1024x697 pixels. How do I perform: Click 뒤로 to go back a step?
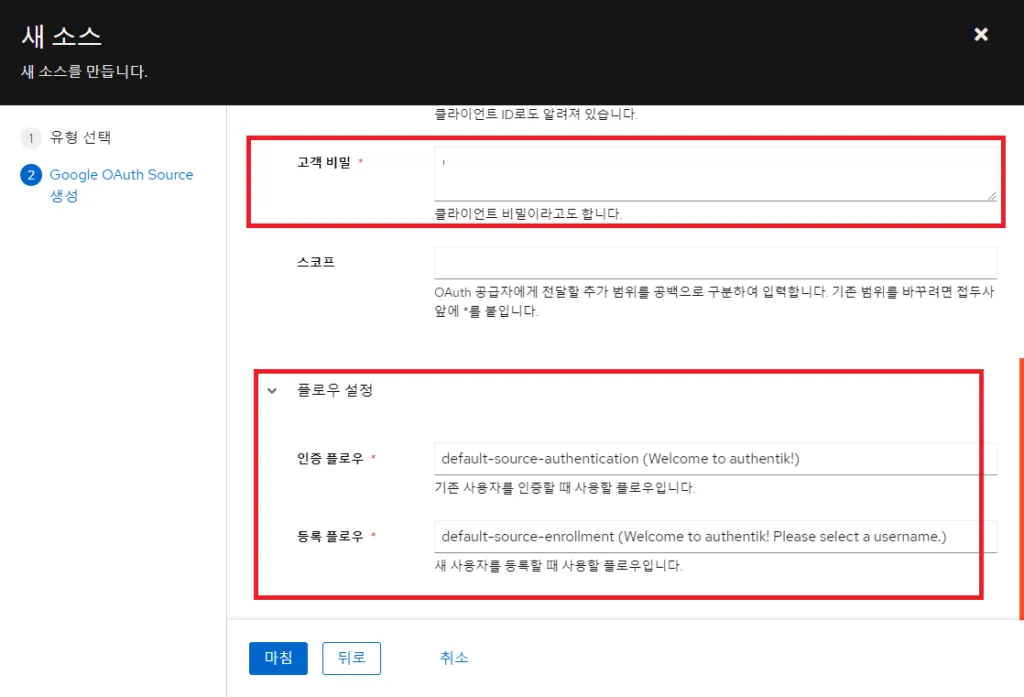point(351,658)
